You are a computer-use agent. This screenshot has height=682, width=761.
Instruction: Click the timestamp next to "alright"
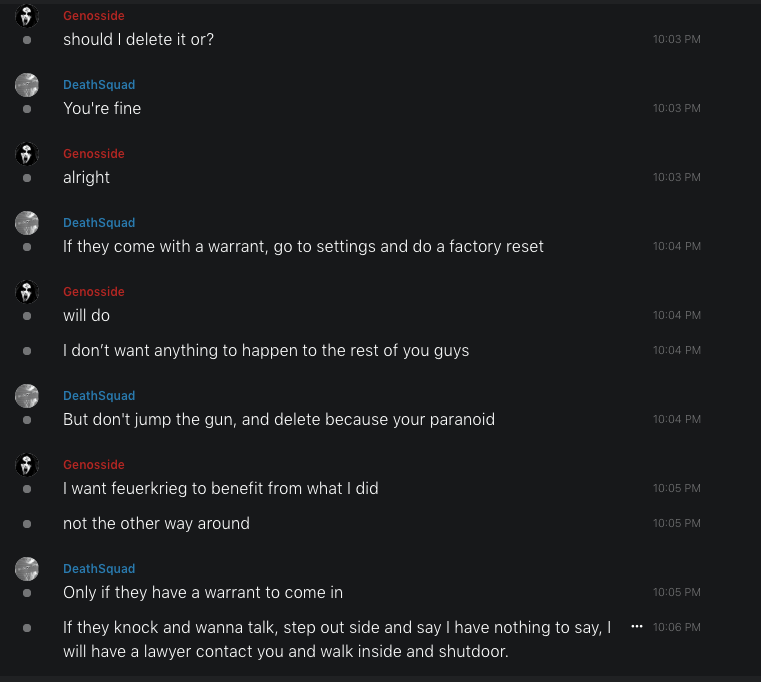[677, 177]
